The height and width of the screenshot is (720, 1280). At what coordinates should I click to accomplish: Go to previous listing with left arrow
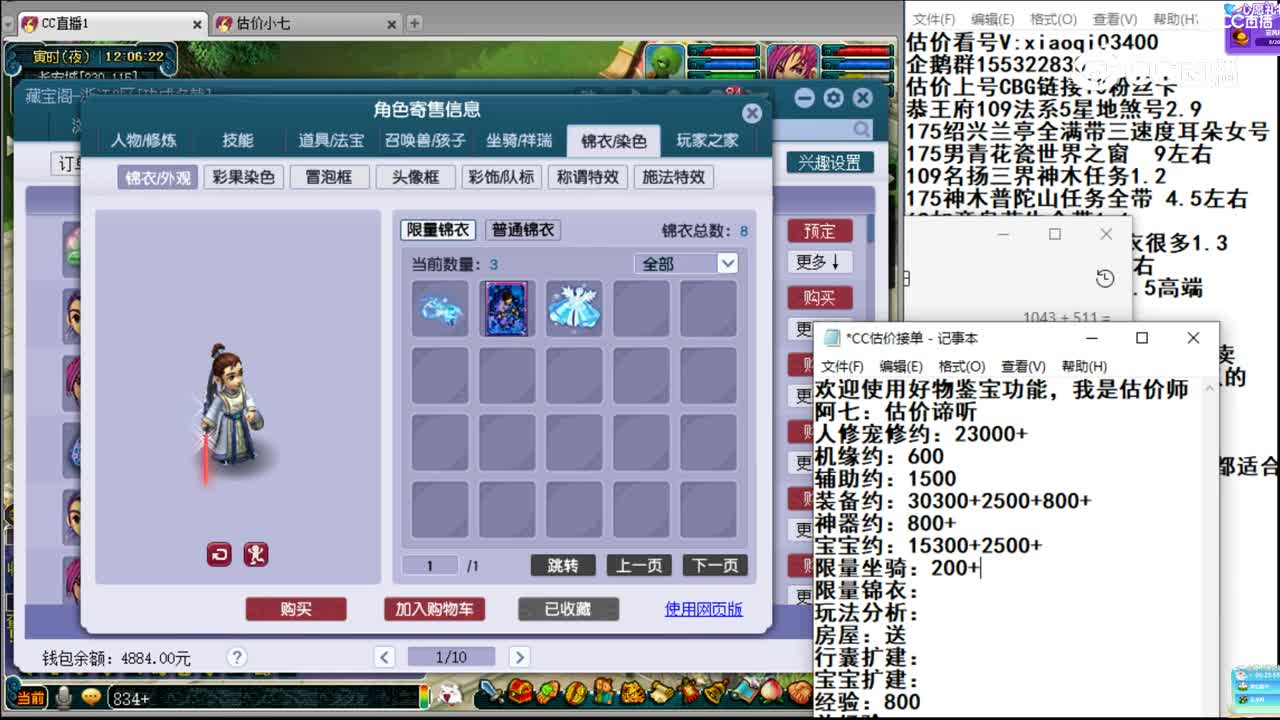click(x=385, y=657)
